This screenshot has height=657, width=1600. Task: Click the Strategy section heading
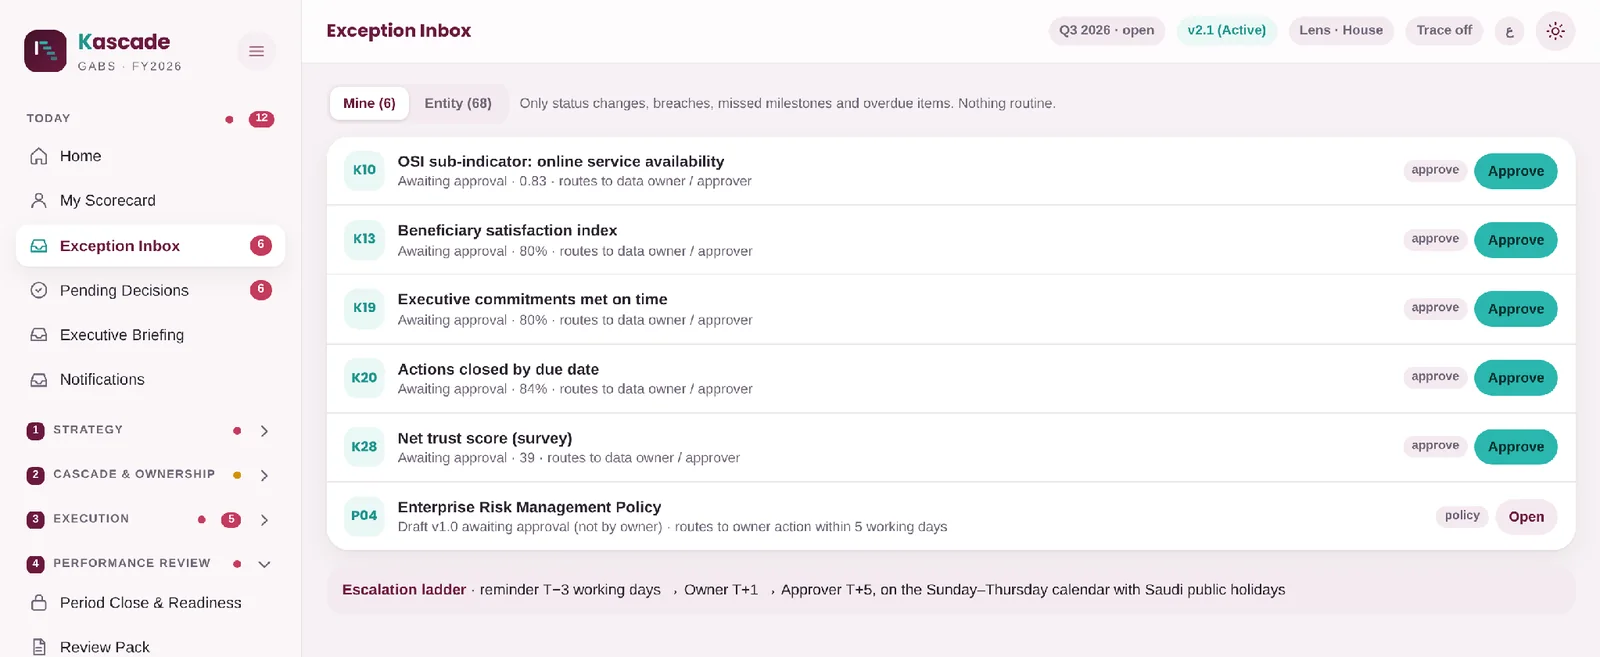click(88, 430)
